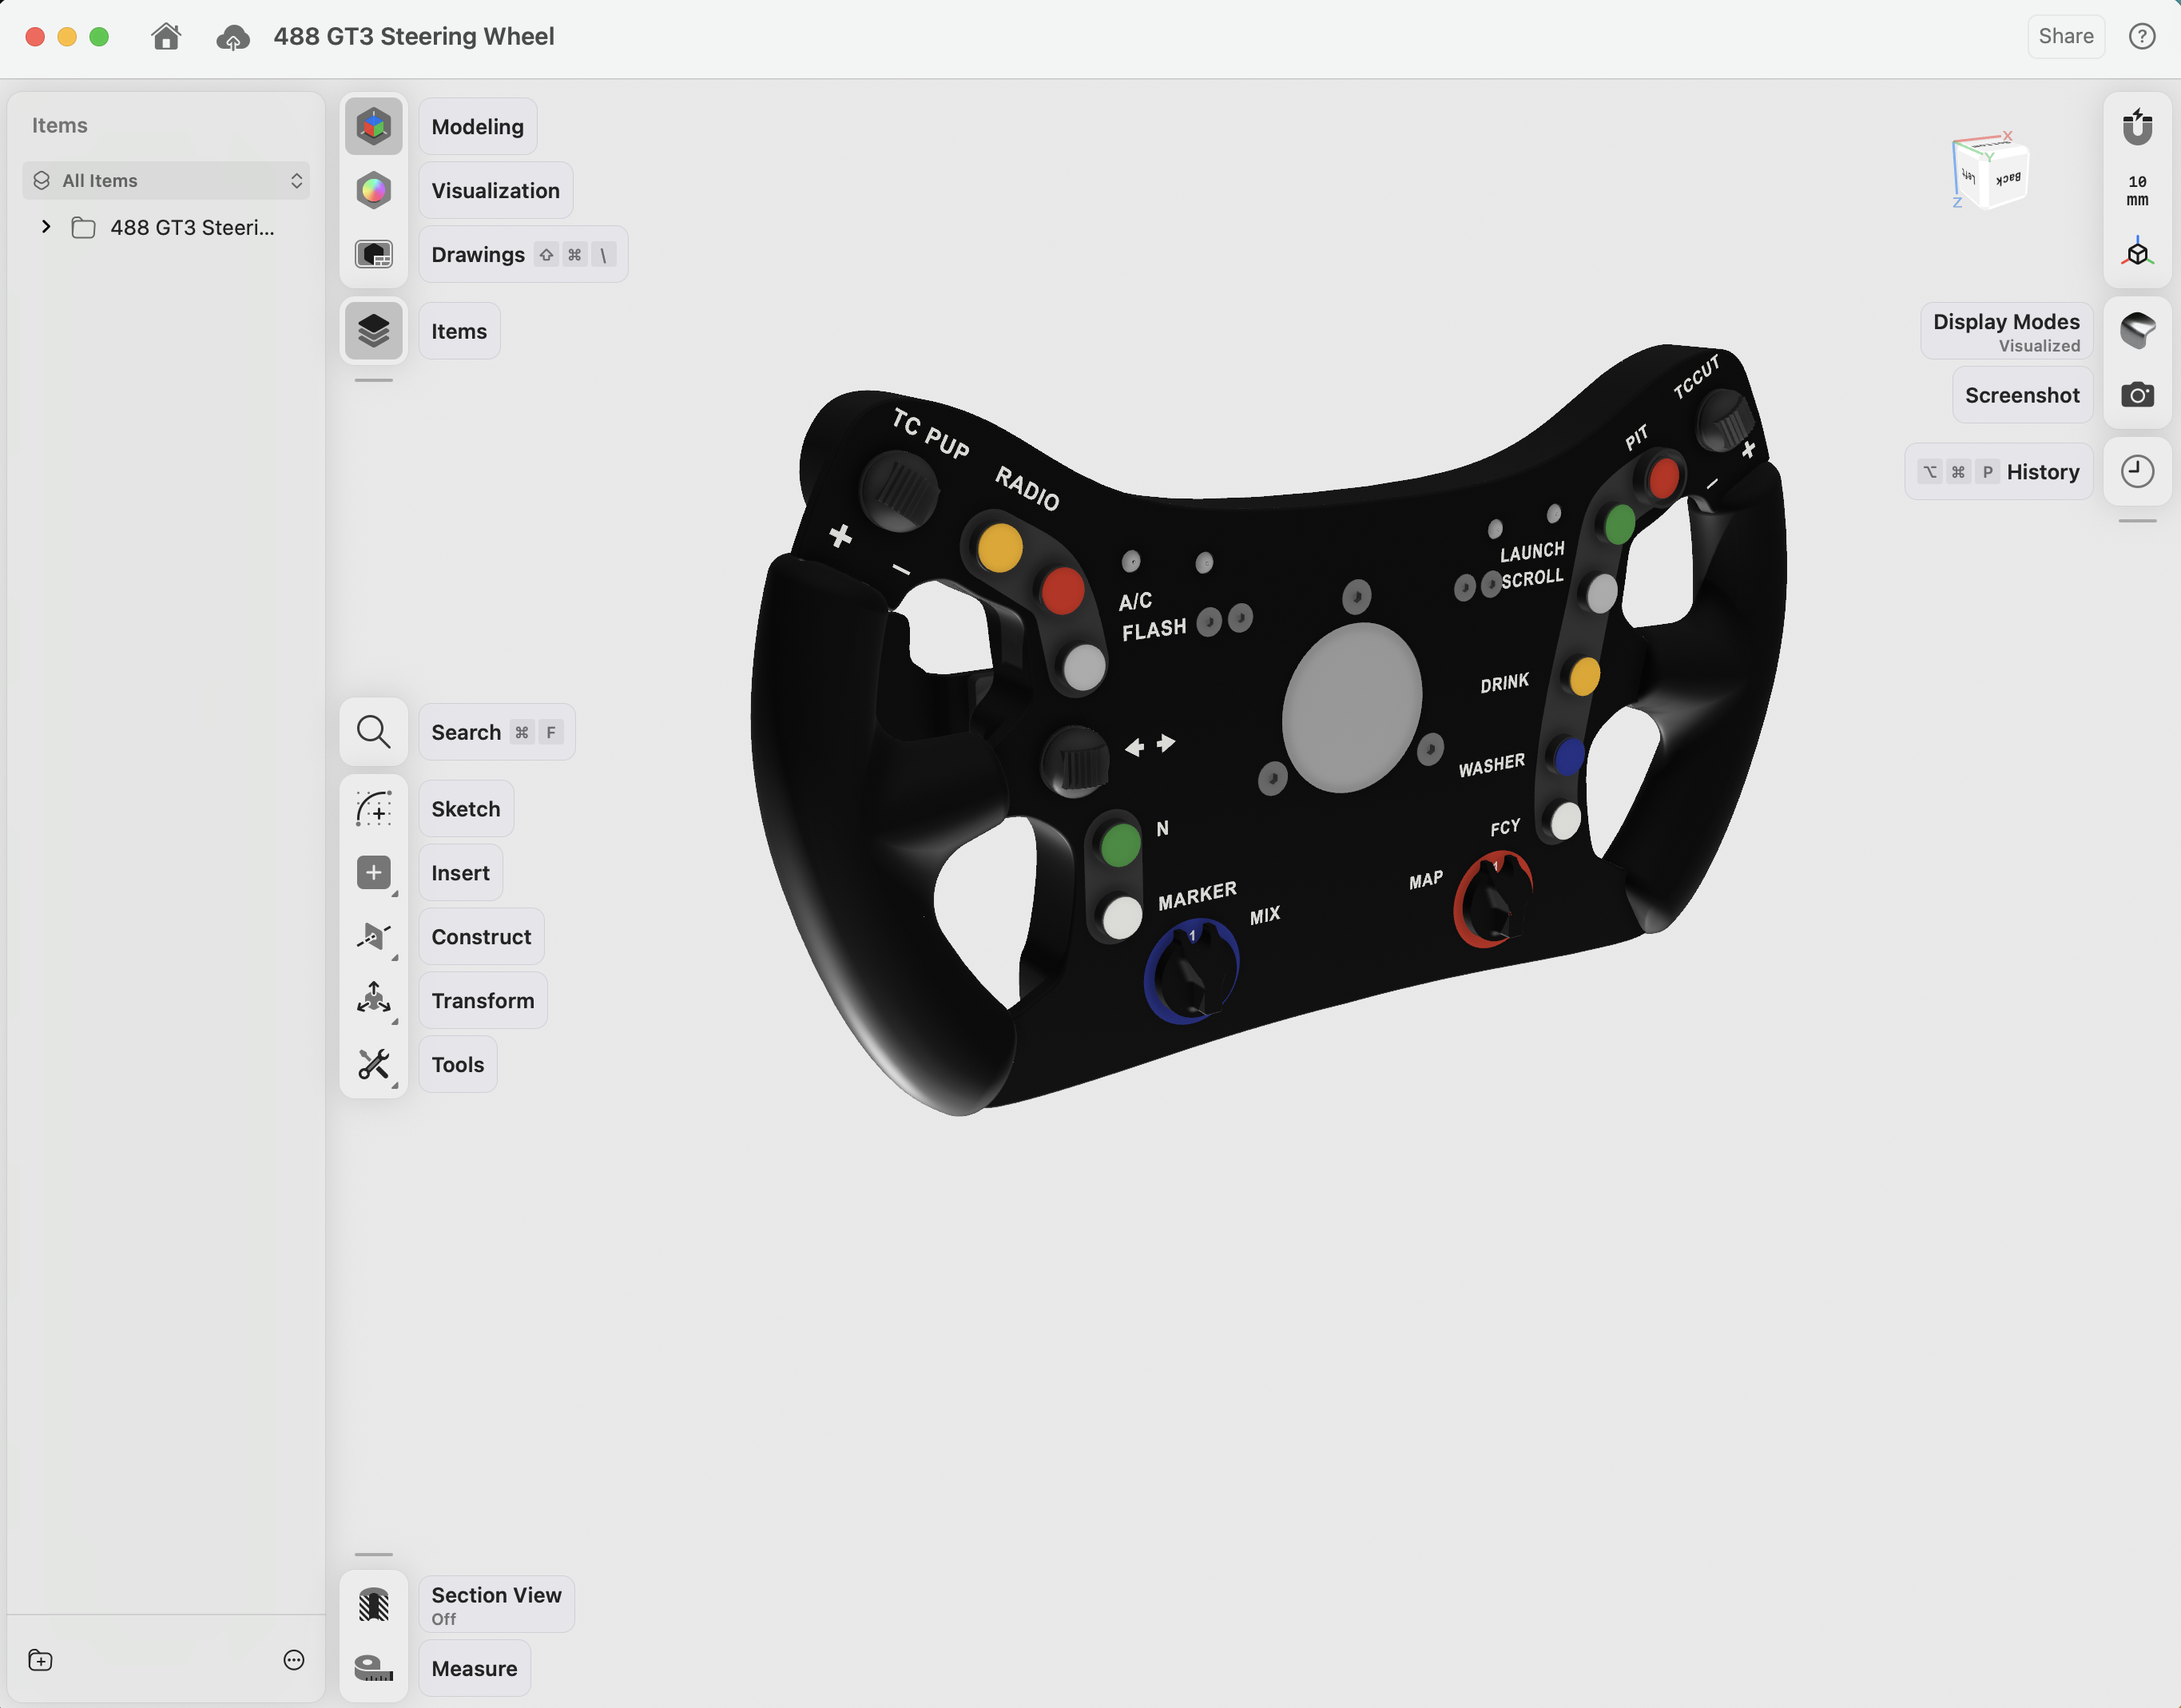Click the Visualization label button
This screenshot has height=1708, width=2181.
coord(495,190)
